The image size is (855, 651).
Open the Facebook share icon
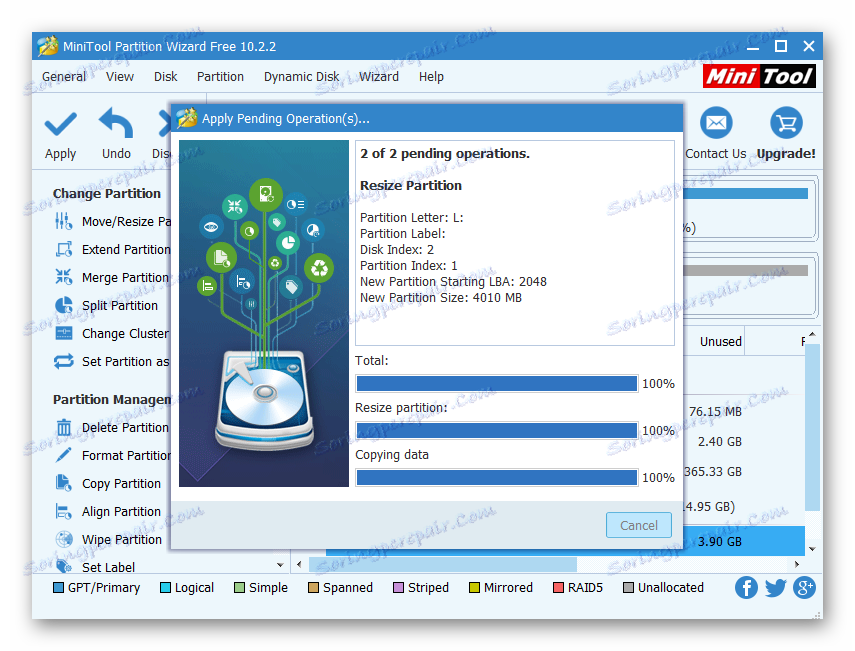[746, 588]
